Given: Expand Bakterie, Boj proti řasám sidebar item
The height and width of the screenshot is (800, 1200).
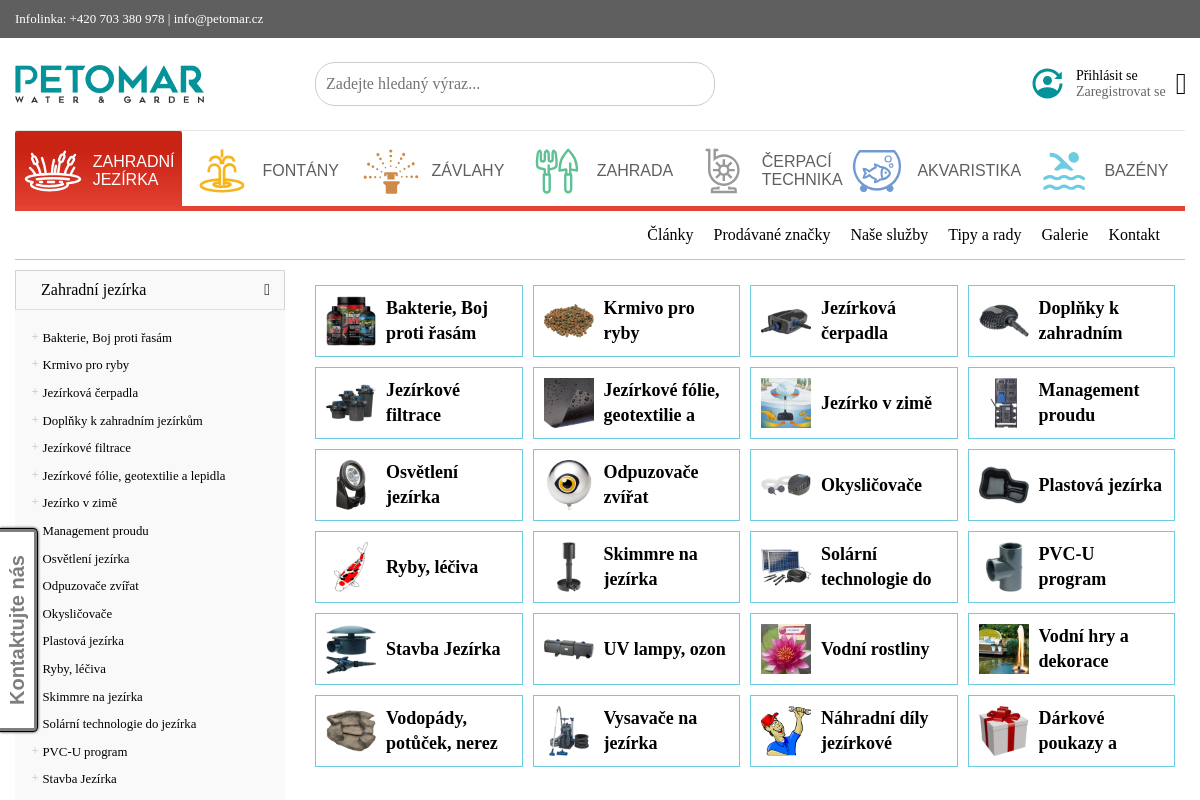Looking at the screenshot, I should coord(35,337).
